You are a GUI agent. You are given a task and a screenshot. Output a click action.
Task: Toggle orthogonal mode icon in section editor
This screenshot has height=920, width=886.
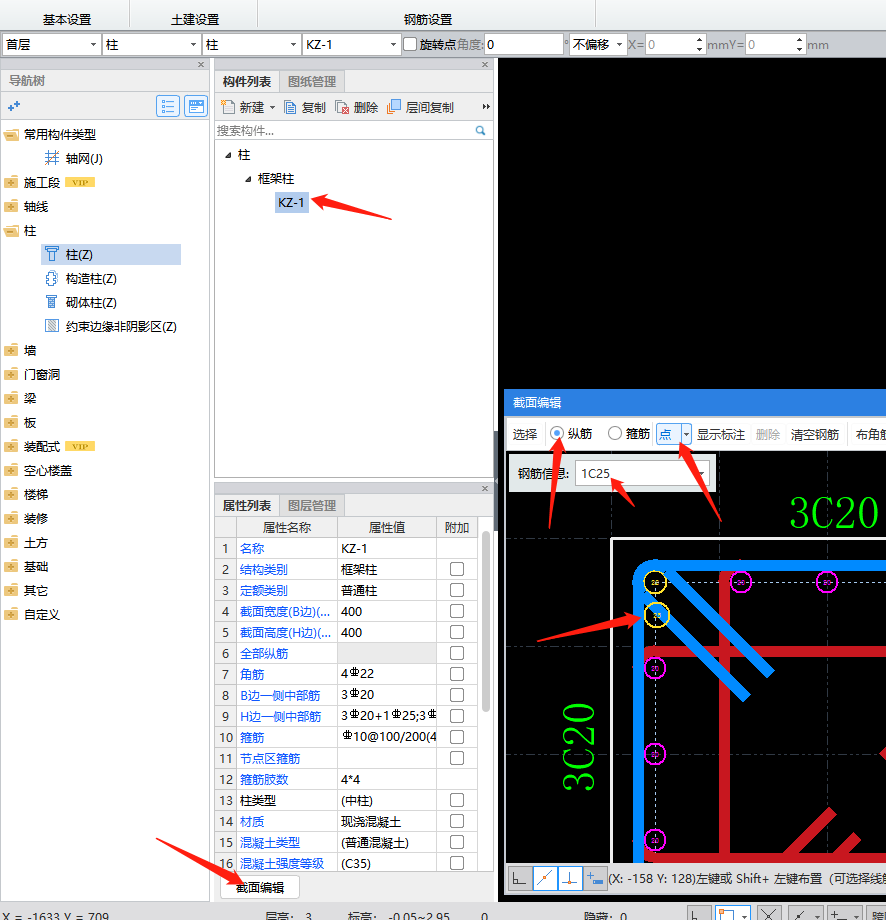click(x=520, y=878)
